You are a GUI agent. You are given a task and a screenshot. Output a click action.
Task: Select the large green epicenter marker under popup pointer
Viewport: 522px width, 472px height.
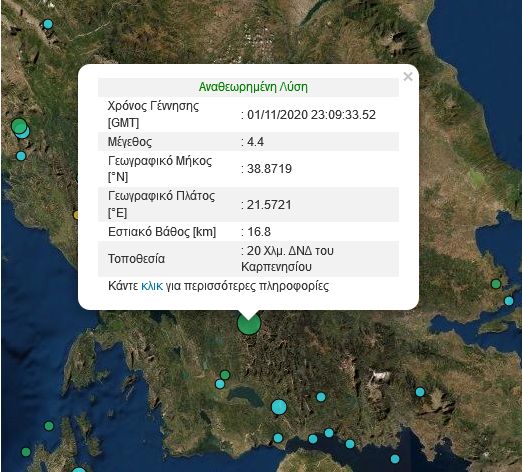pyautogui.click(x=249, y=323)
